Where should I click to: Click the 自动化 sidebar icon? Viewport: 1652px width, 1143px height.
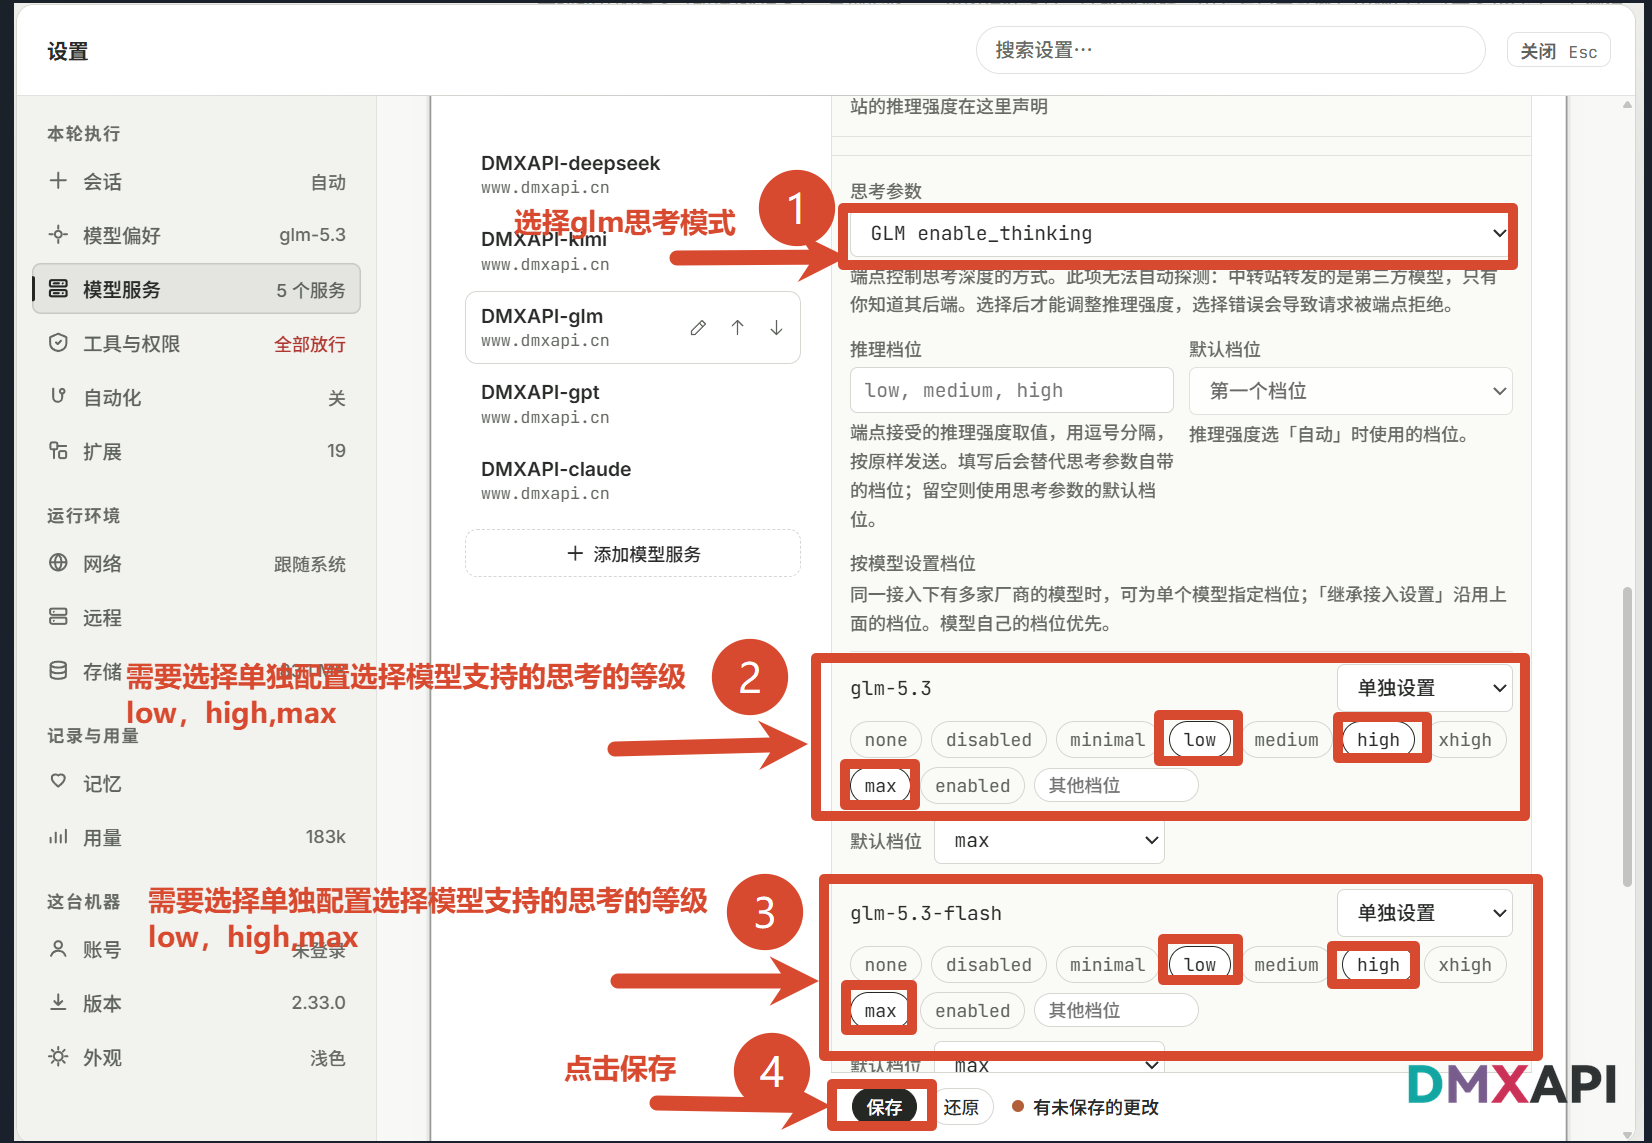[58, 397]
